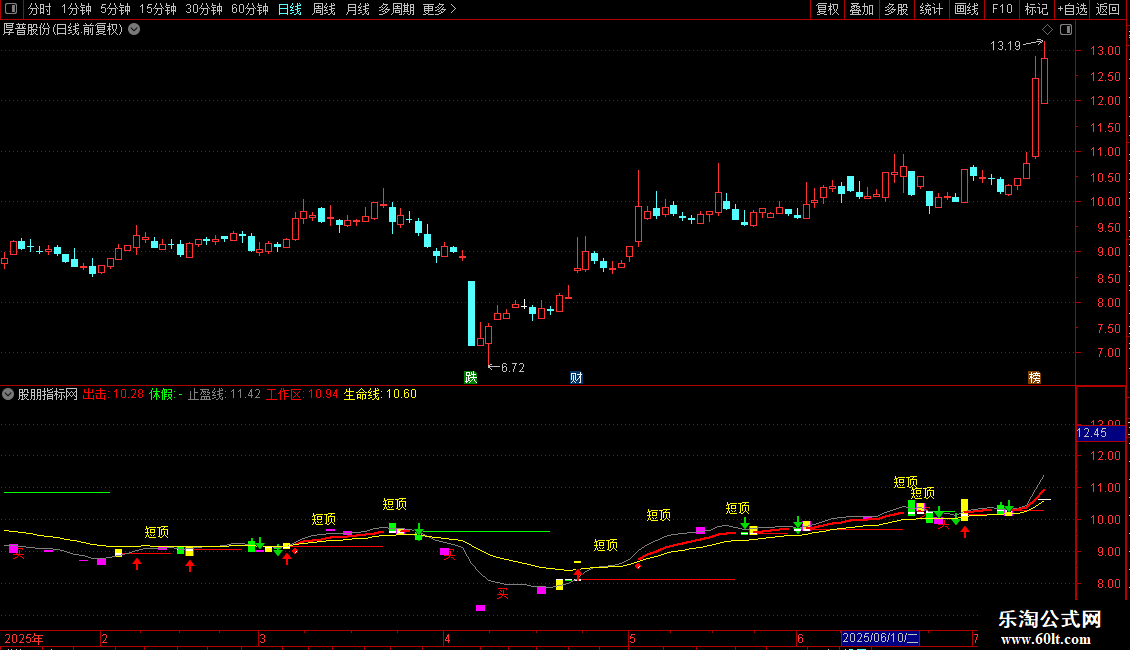Click the 休假 indicator label
Viewport: 1130px width, 650px height.
(x=161, y=394)
